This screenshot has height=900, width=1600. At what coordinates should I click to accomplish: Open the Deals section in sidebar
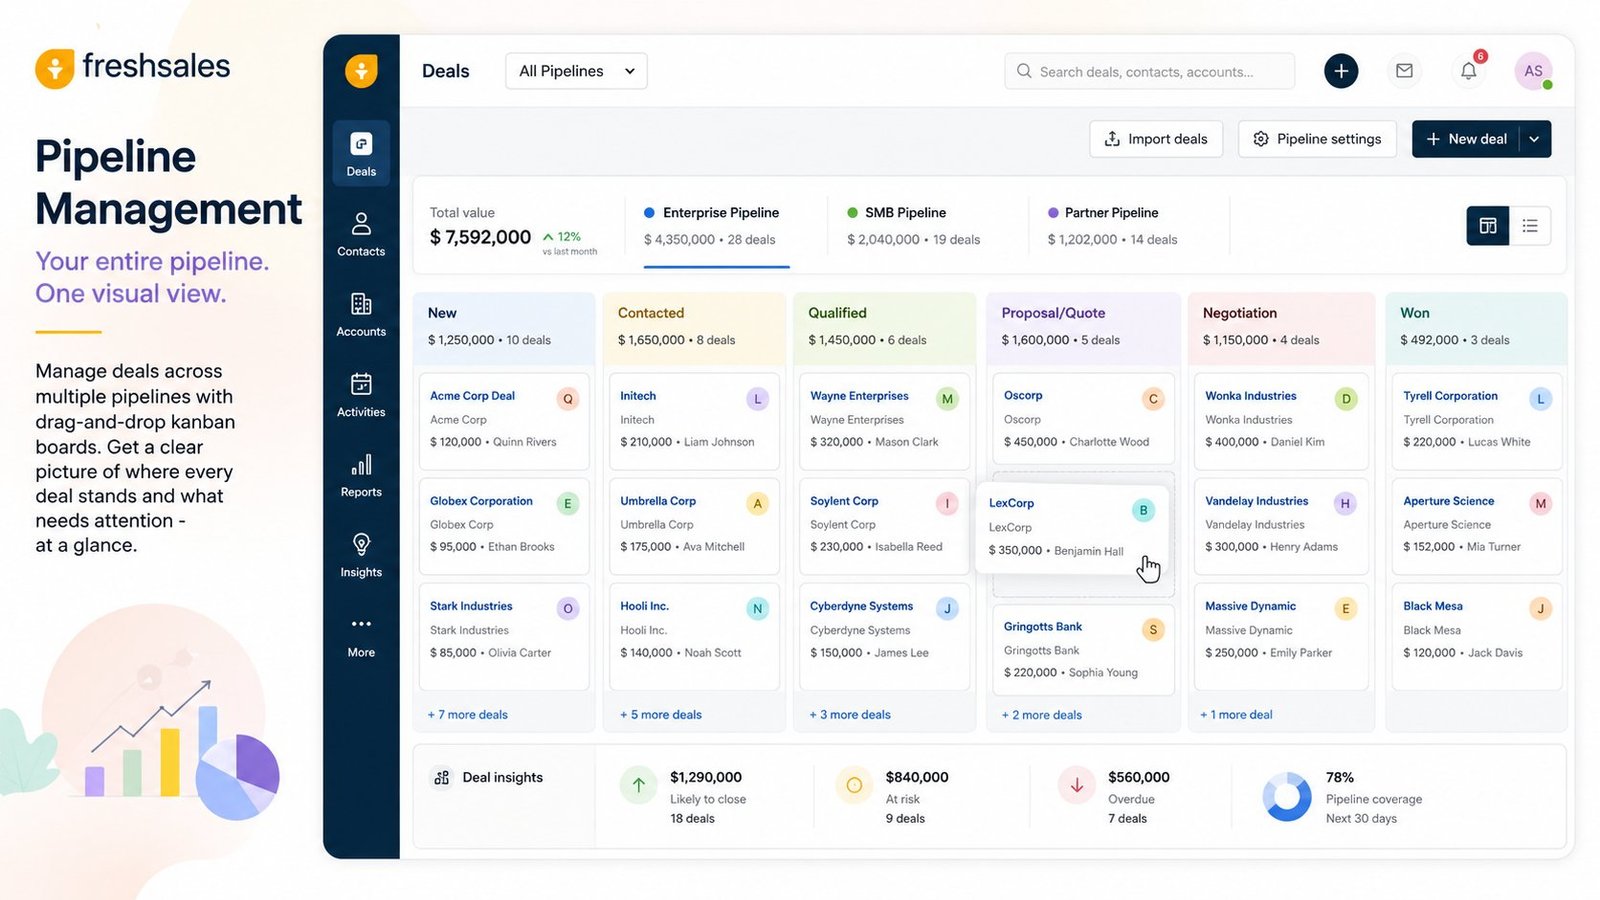click(x=361, y=154)
